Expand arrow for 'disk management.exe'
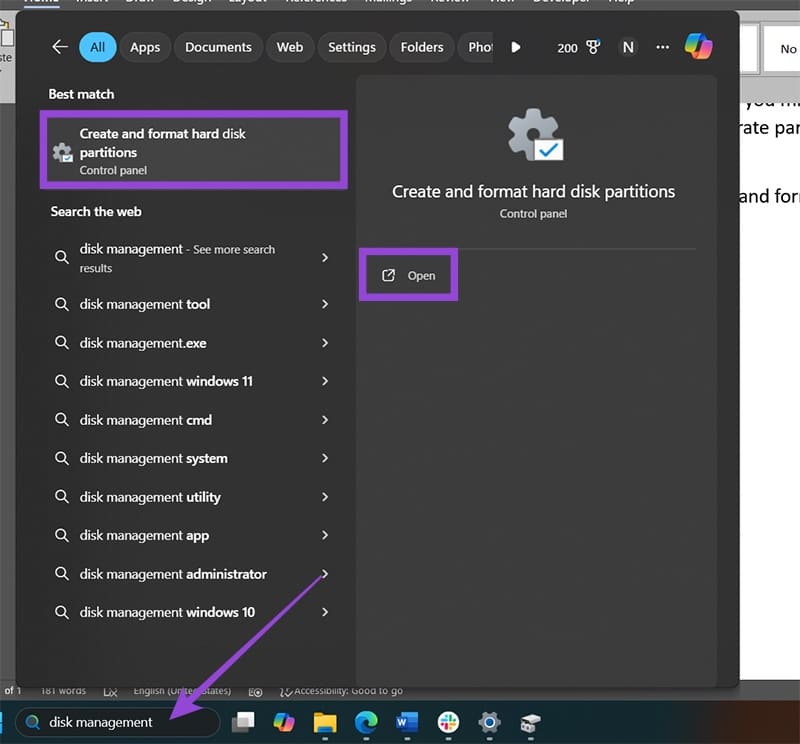800x744 pixels. [325, 343]
